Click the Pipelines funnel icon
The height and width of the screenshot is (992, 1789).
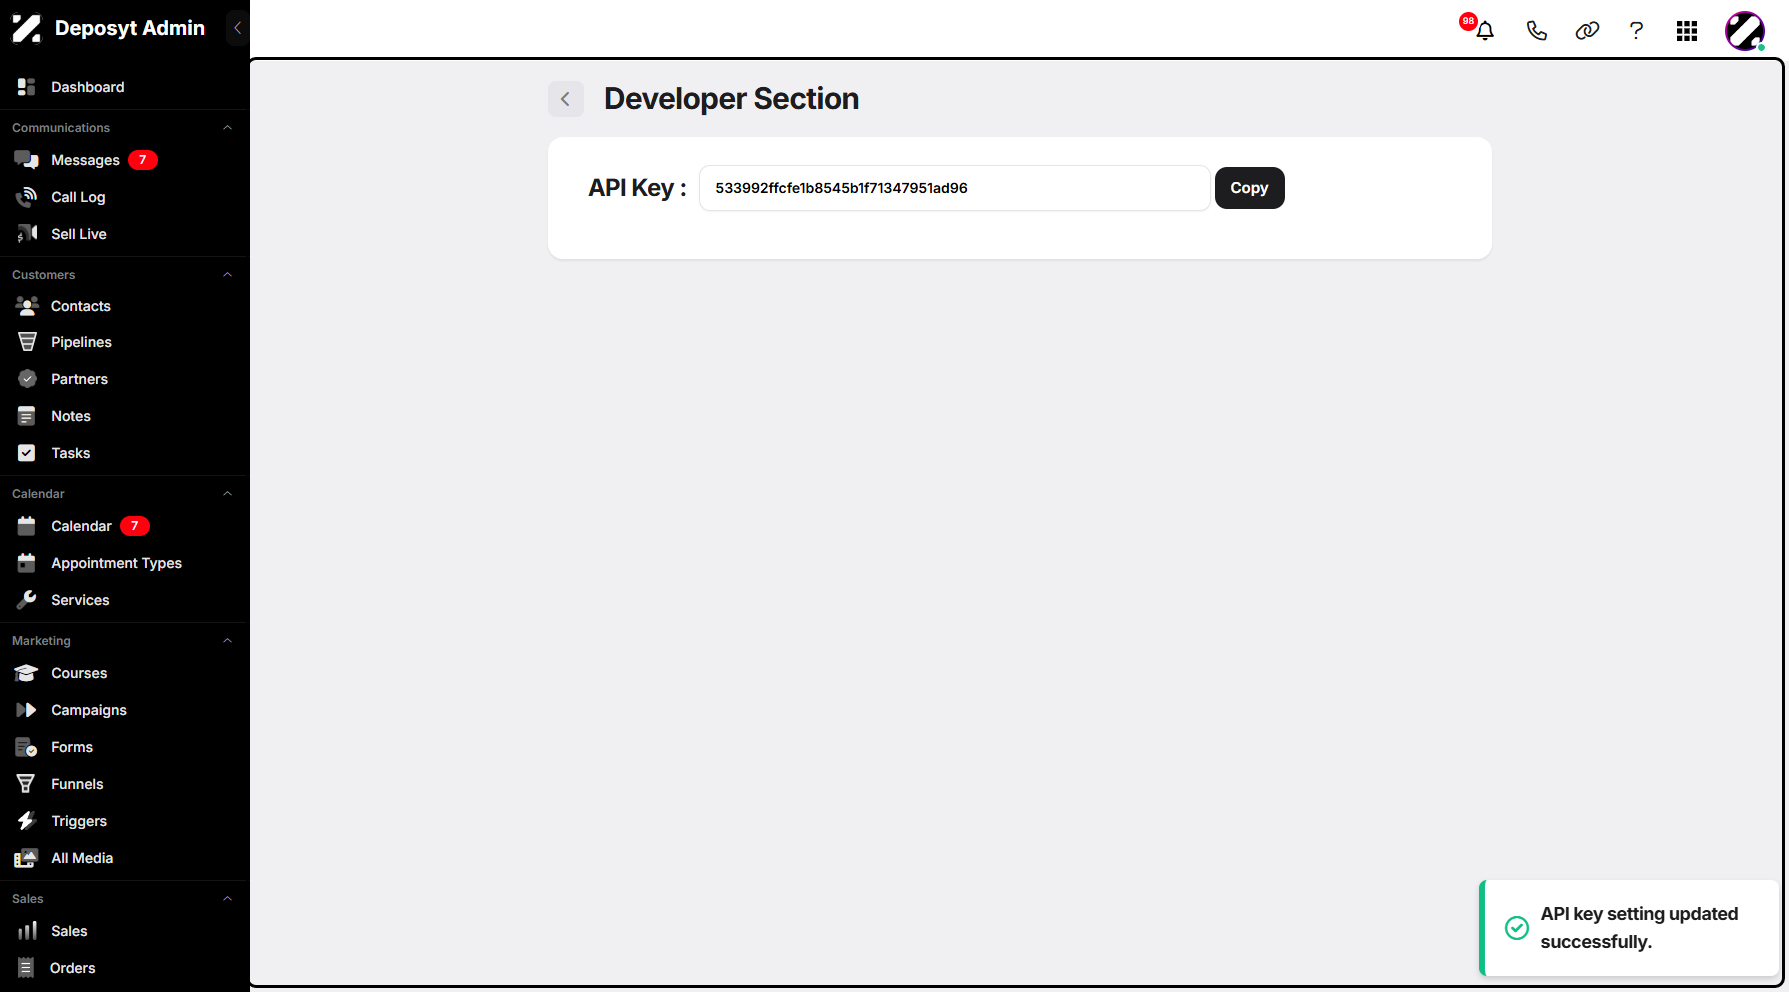[27, 342]
